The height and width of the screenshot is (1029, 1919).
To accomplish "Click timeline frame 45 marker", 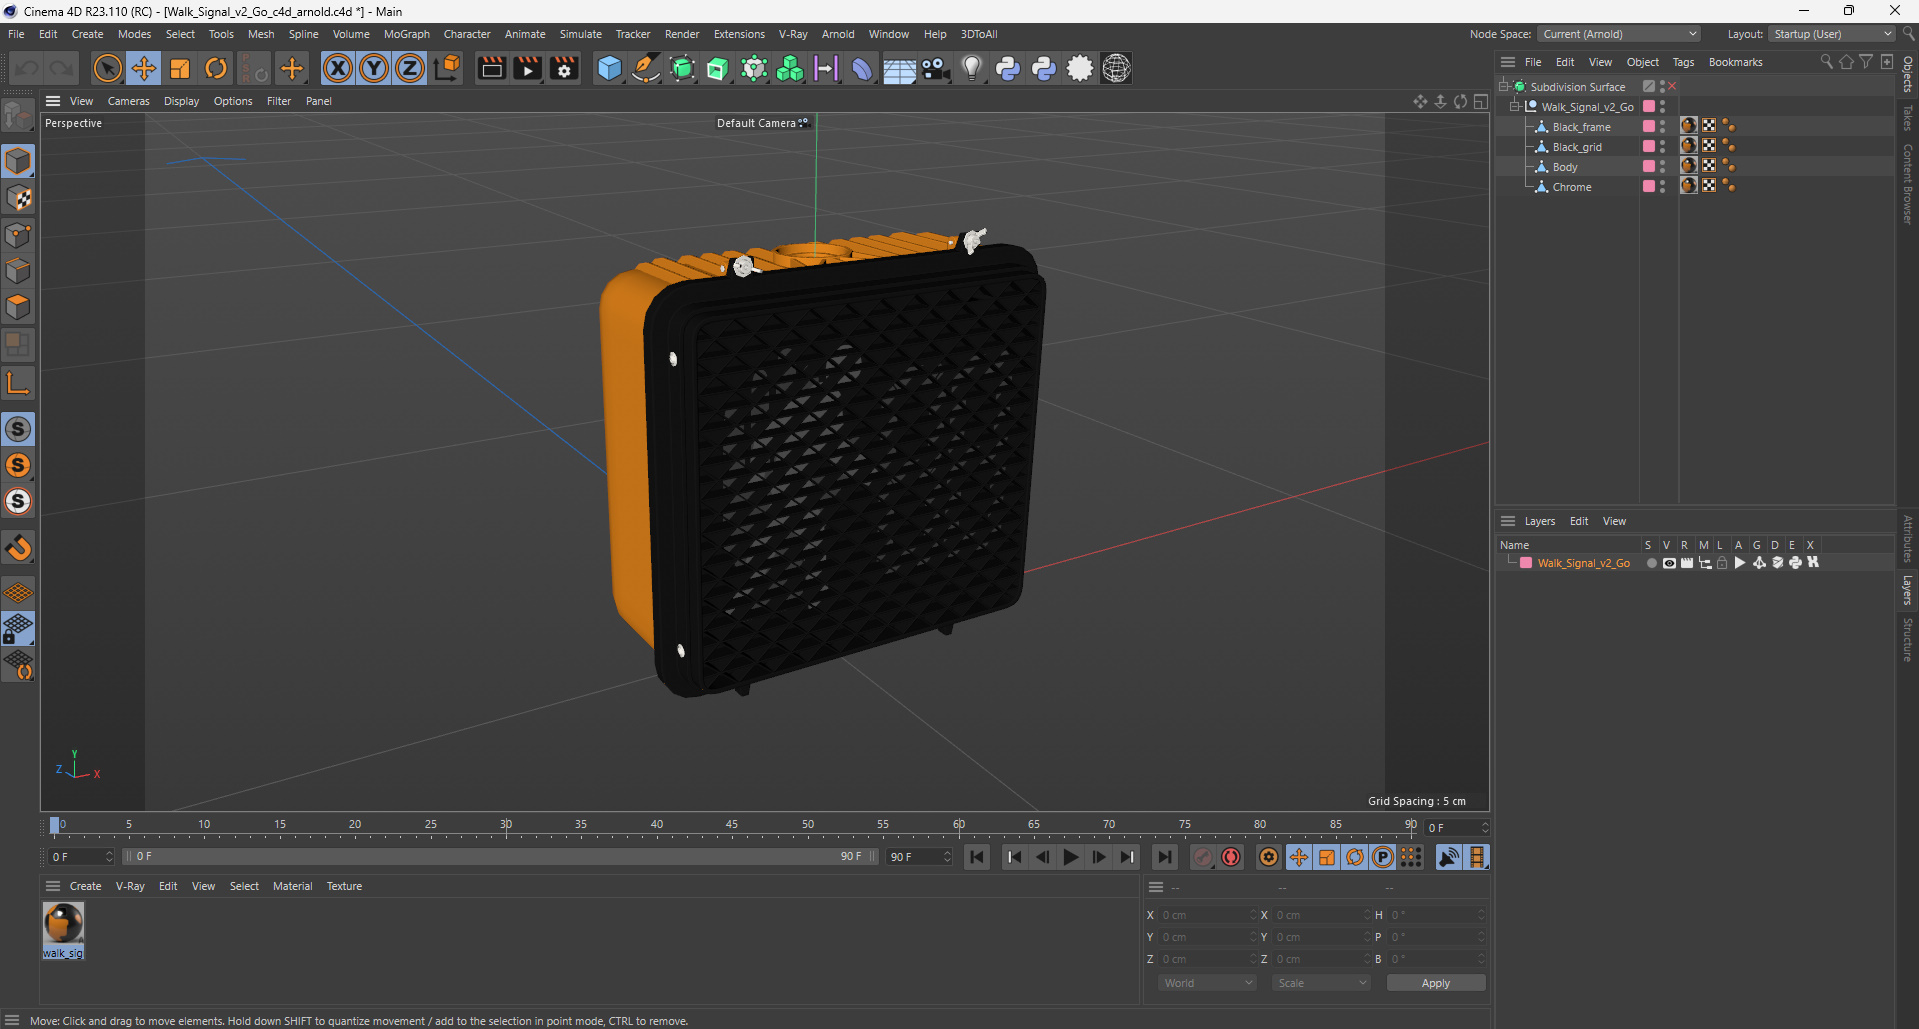I will tap(732, 826).
